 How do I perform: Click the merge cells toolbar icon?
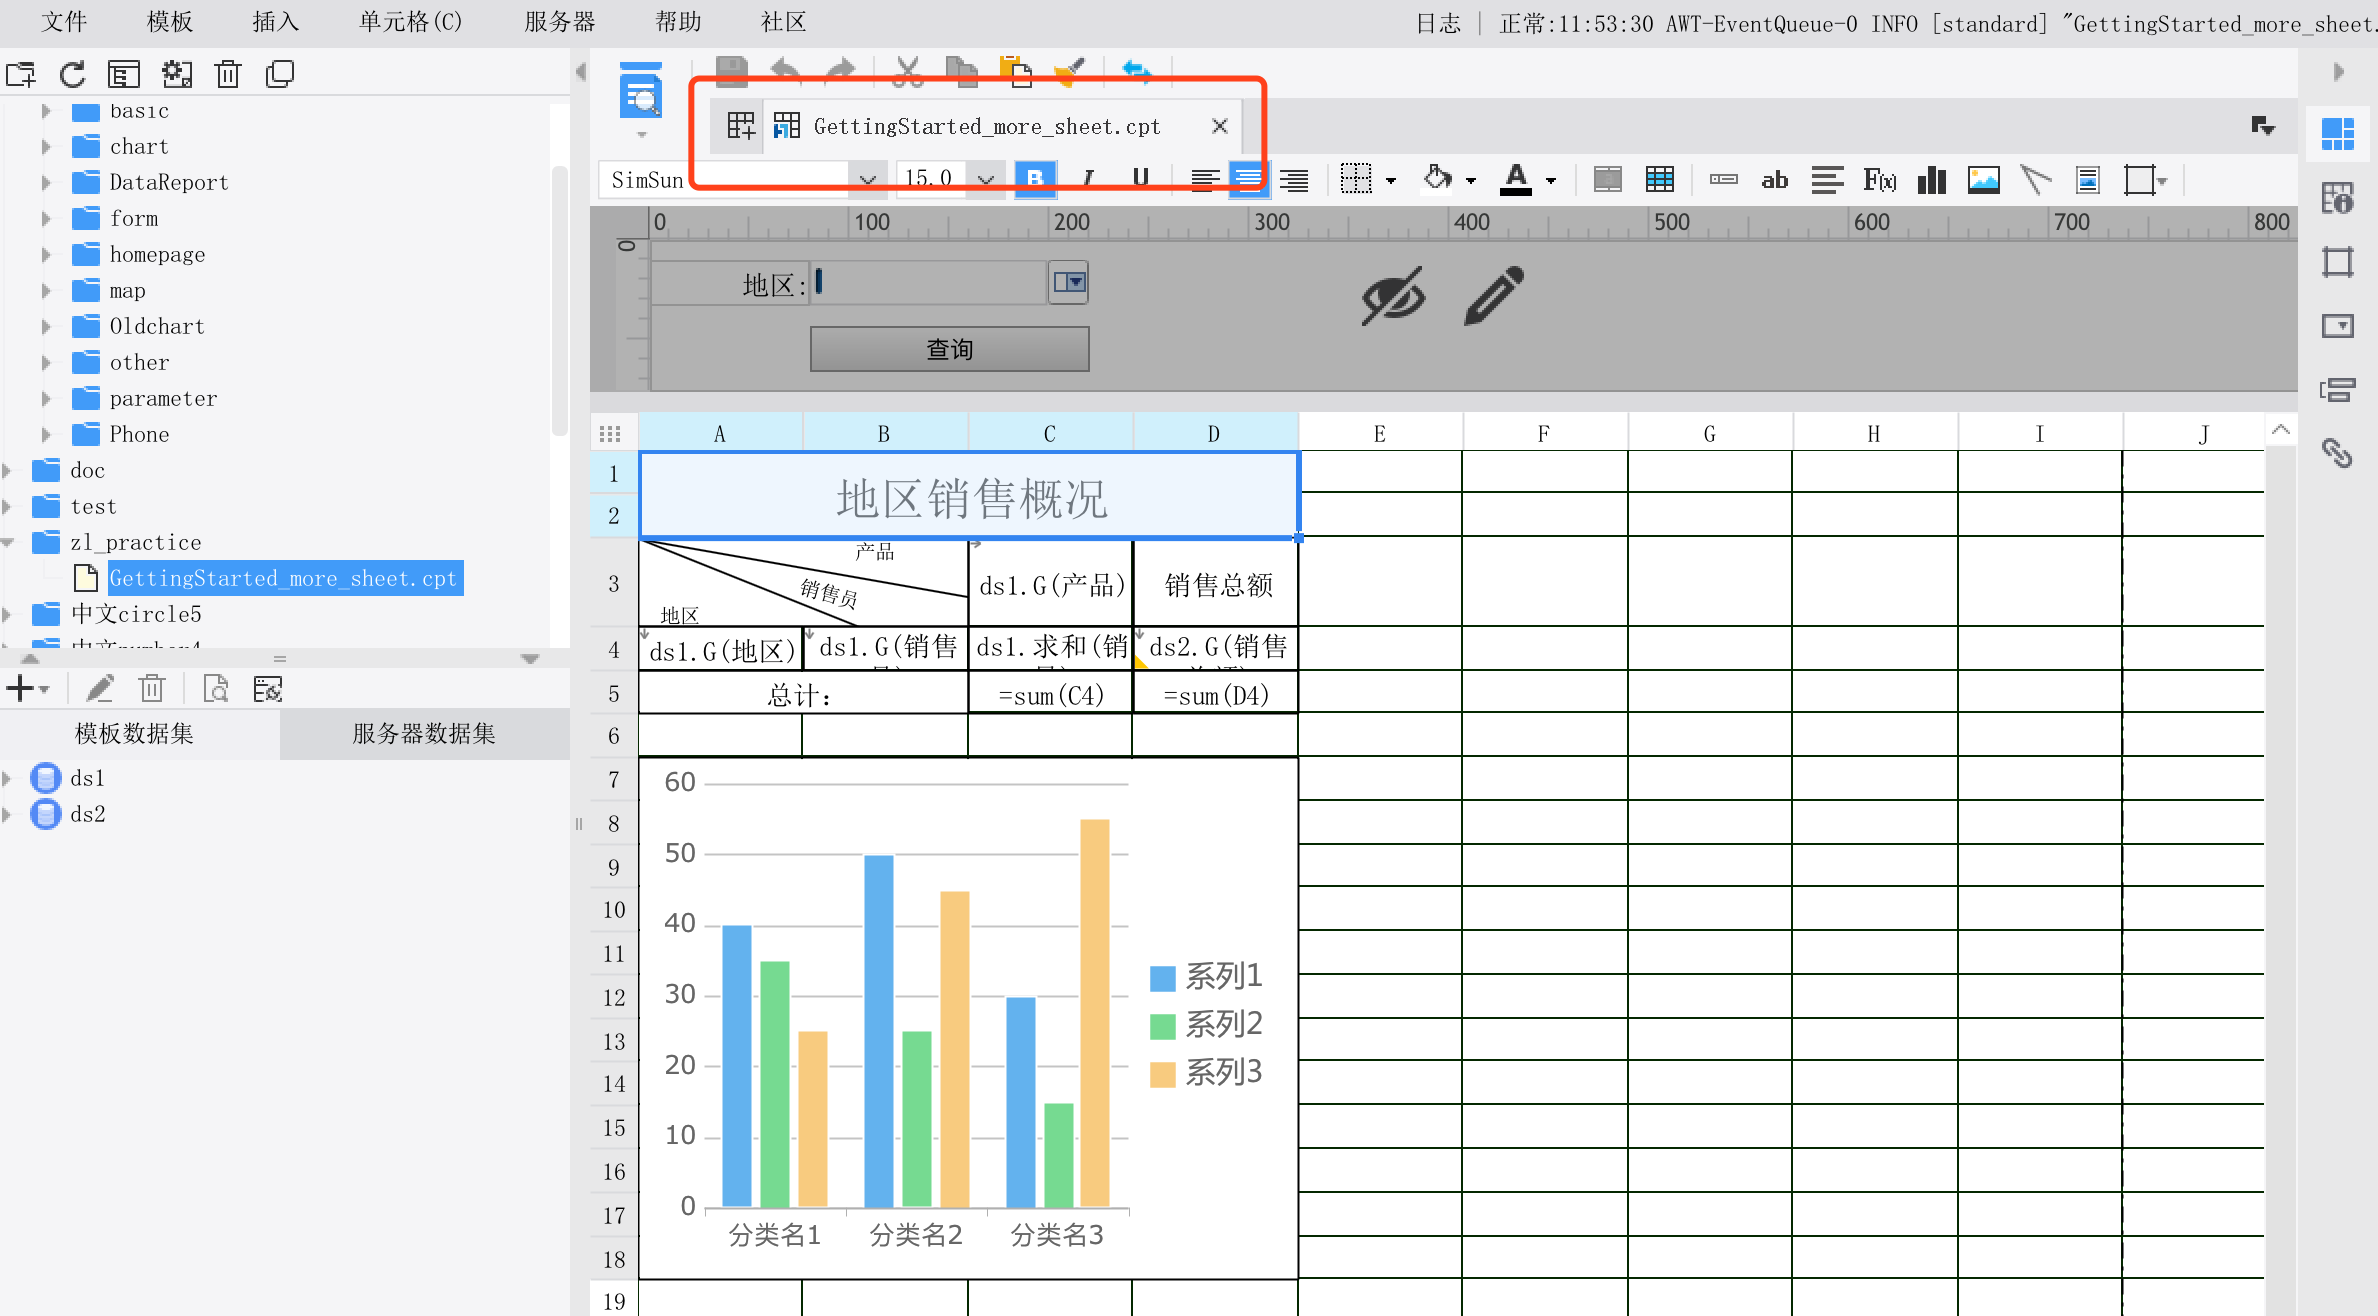click(x=1607, y=180)
